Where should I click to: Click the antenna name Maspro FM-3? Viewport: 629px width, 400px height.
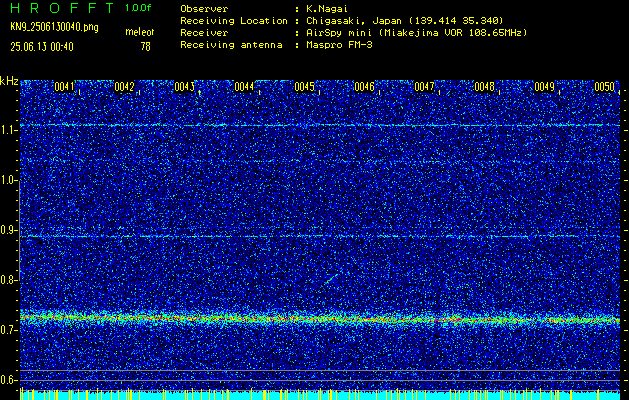339,45
